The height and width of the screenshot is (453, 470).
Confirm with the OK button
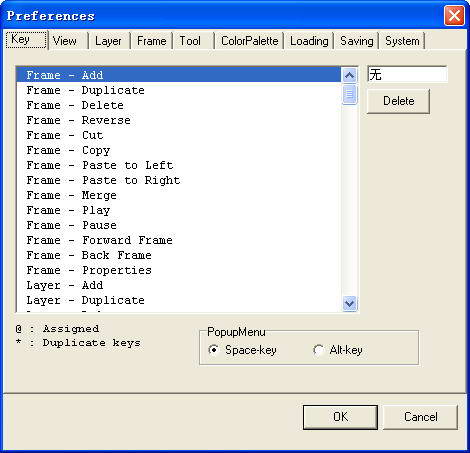pos(340,417)
